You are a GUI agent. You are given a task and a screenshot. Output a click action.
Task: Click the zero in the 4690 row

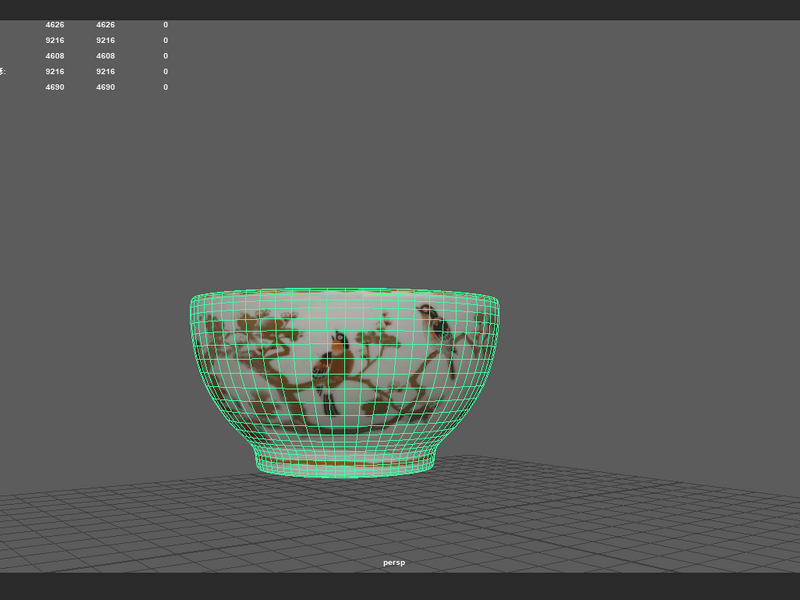click(165, 87)
